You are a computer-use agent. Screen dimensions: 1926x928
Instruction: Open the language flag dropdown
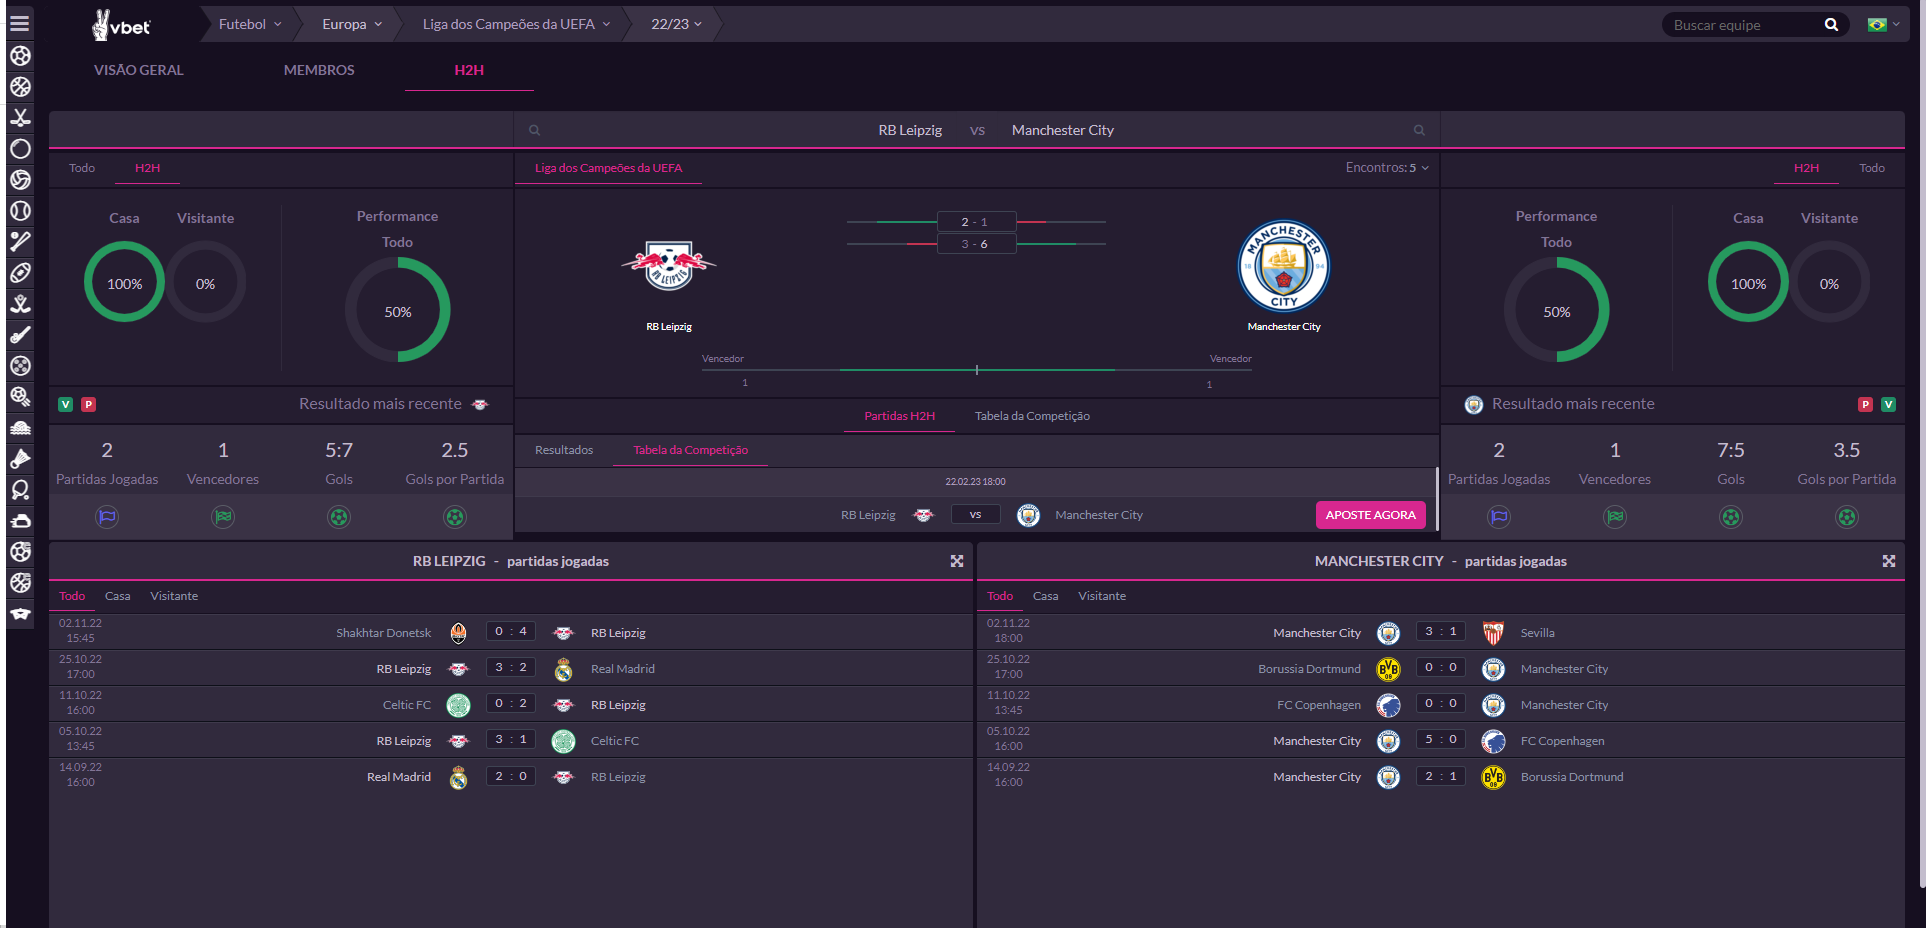point(1884,25)
